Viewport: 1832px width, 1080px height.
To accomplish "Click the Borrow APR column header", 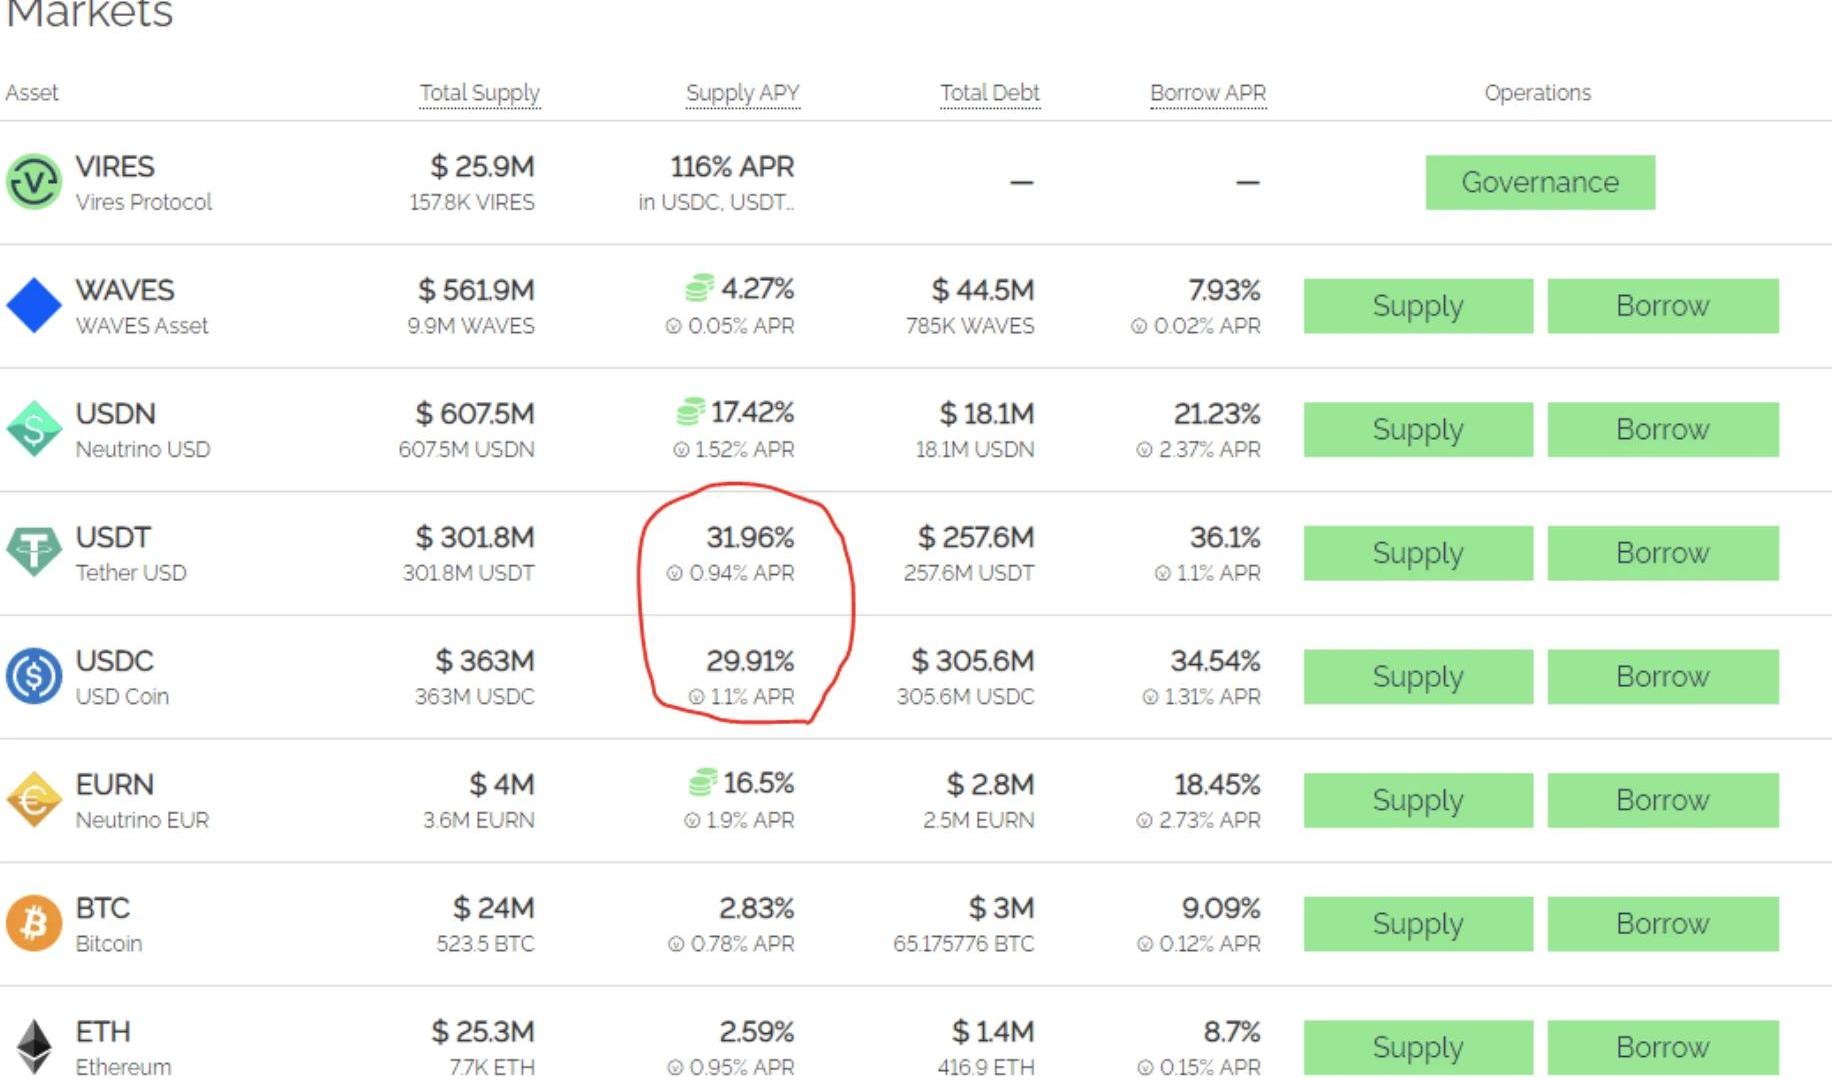I will [1208, 93].
